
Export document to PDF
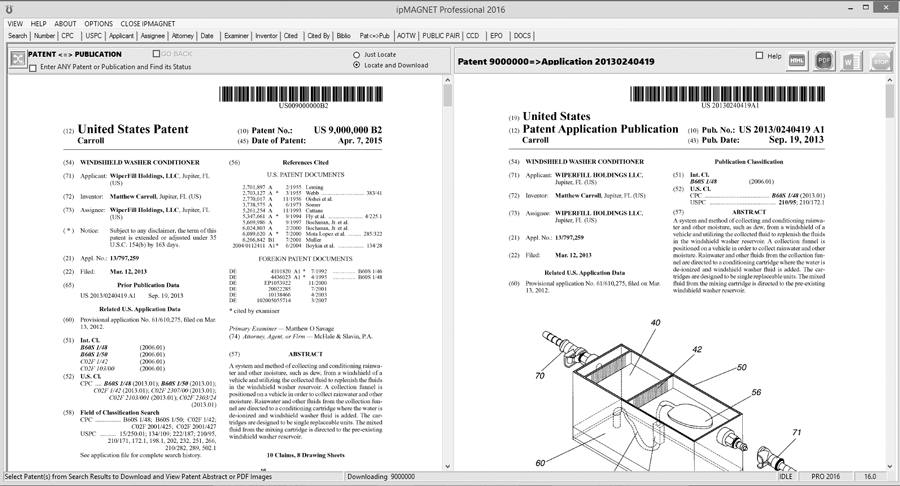pyautogui.click(x=824, y=61)
